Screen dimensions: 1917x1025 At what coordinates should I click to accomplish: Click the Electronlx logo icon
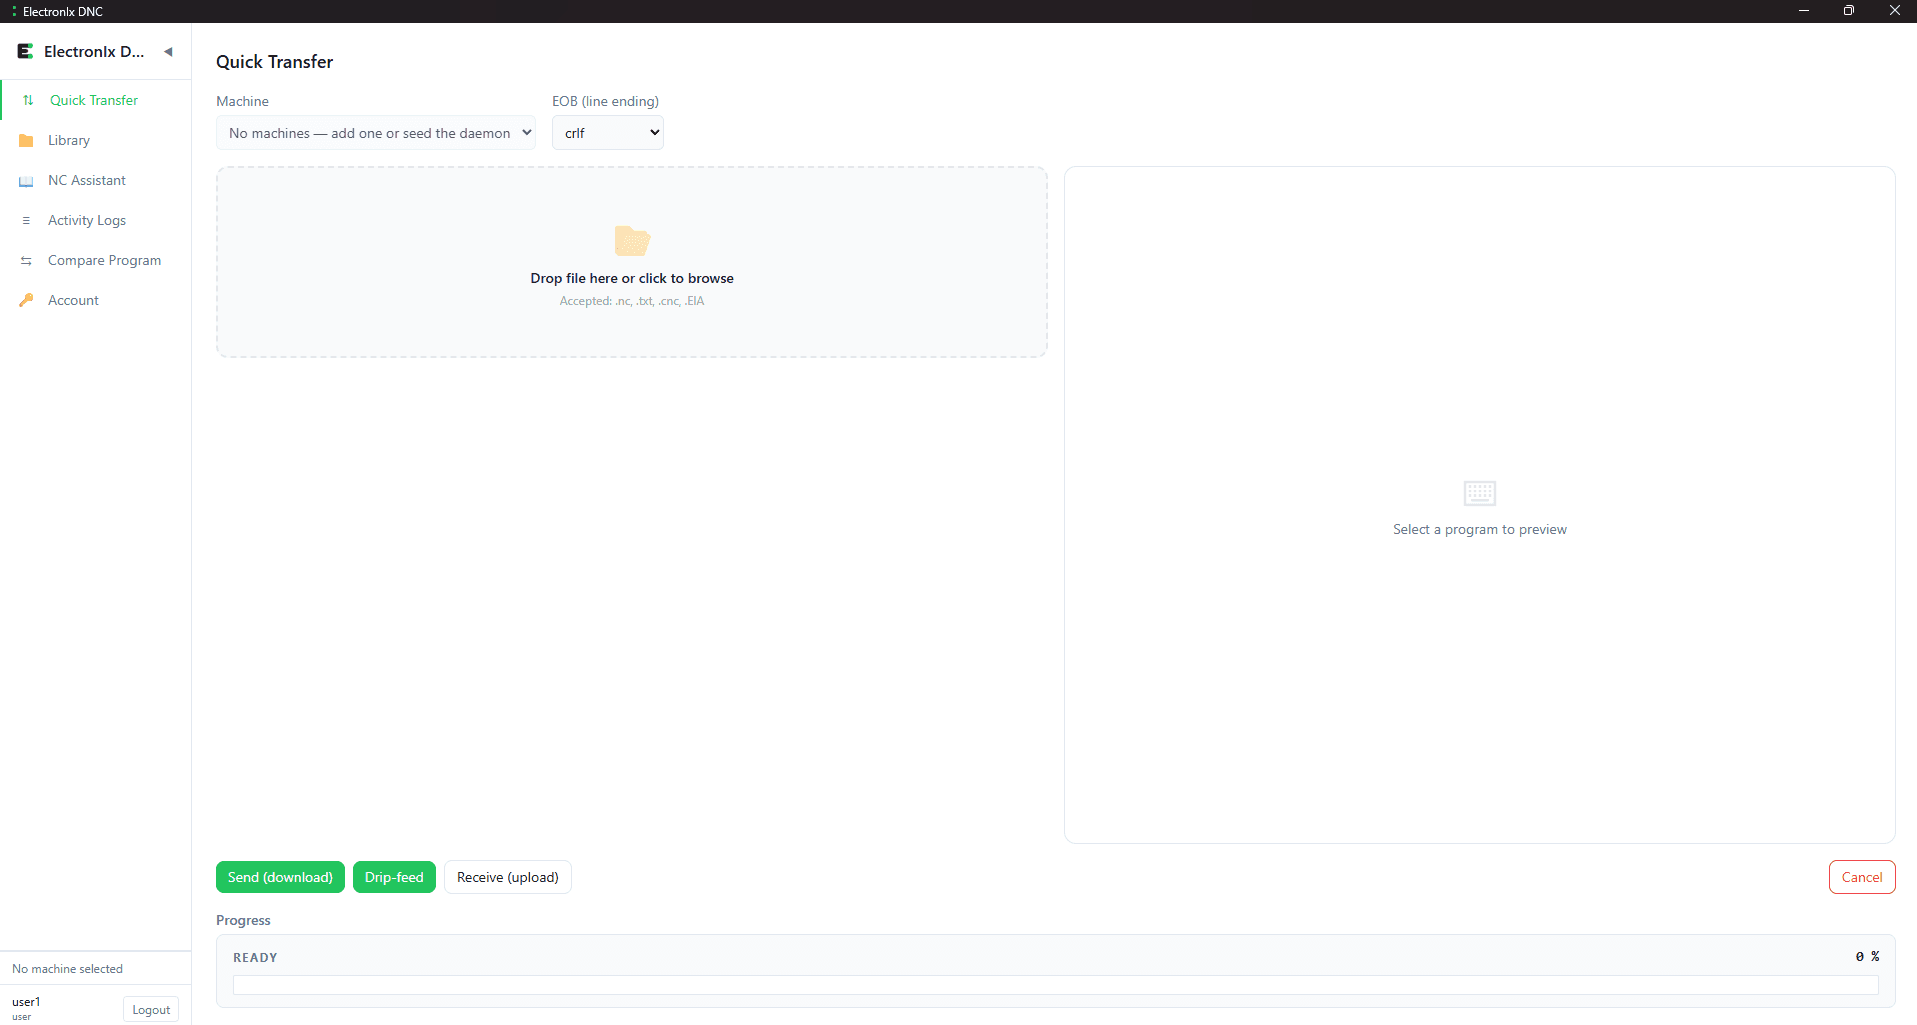pyautogui.click(x=25, y=51)
